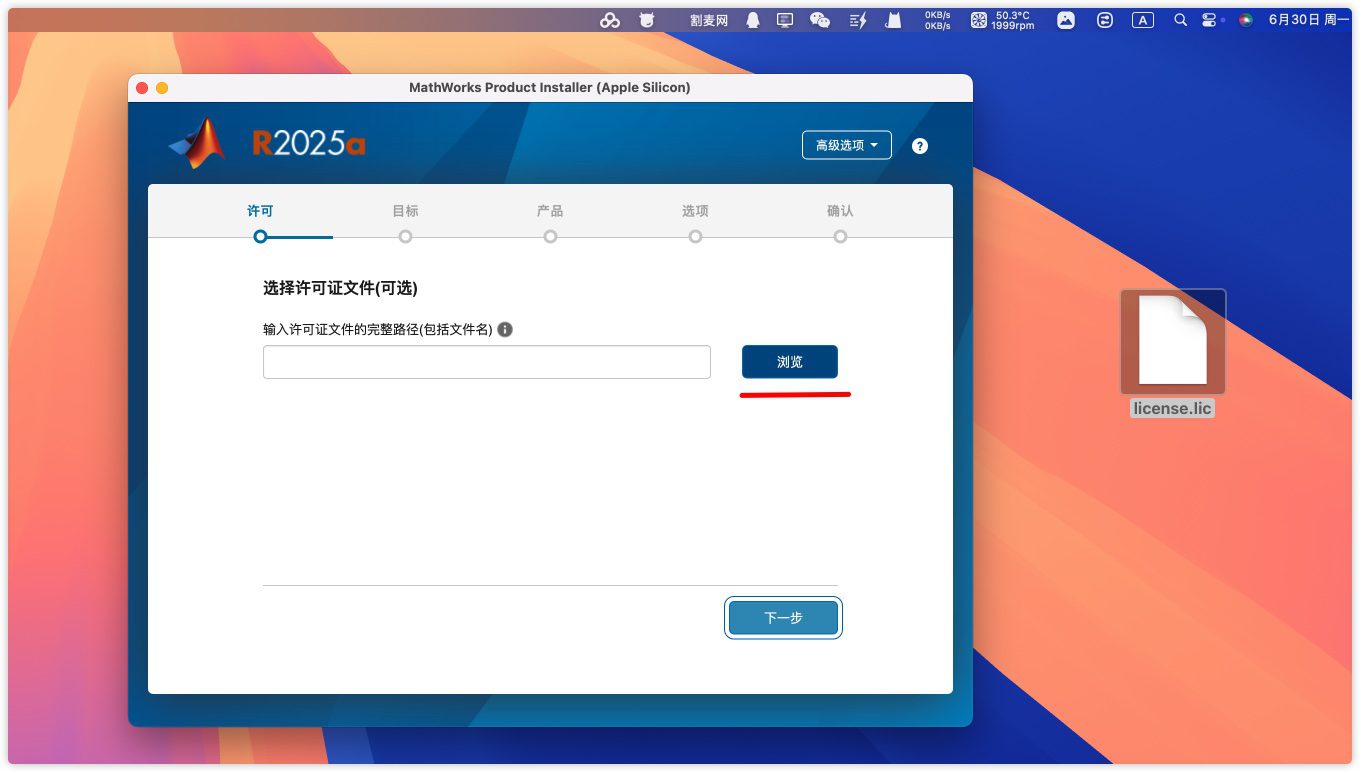Click the info icon beside license path label
This screenshot has width=1360, height=772.
[x=505, y=329]
